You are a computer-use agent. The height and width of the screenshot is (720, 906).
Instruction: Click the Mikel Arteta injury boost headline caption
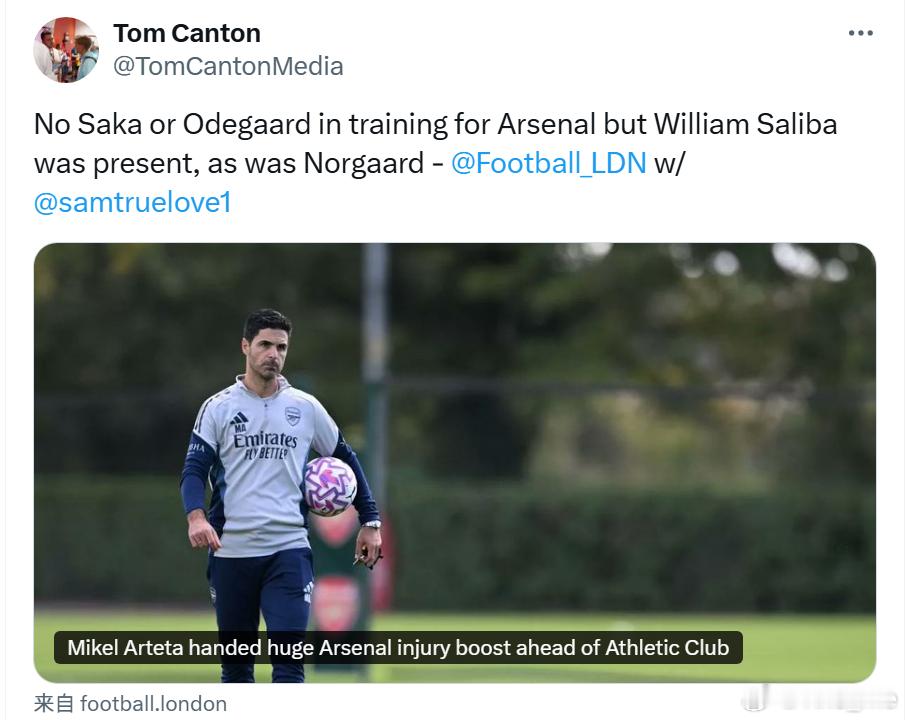(x=398, y=648)
